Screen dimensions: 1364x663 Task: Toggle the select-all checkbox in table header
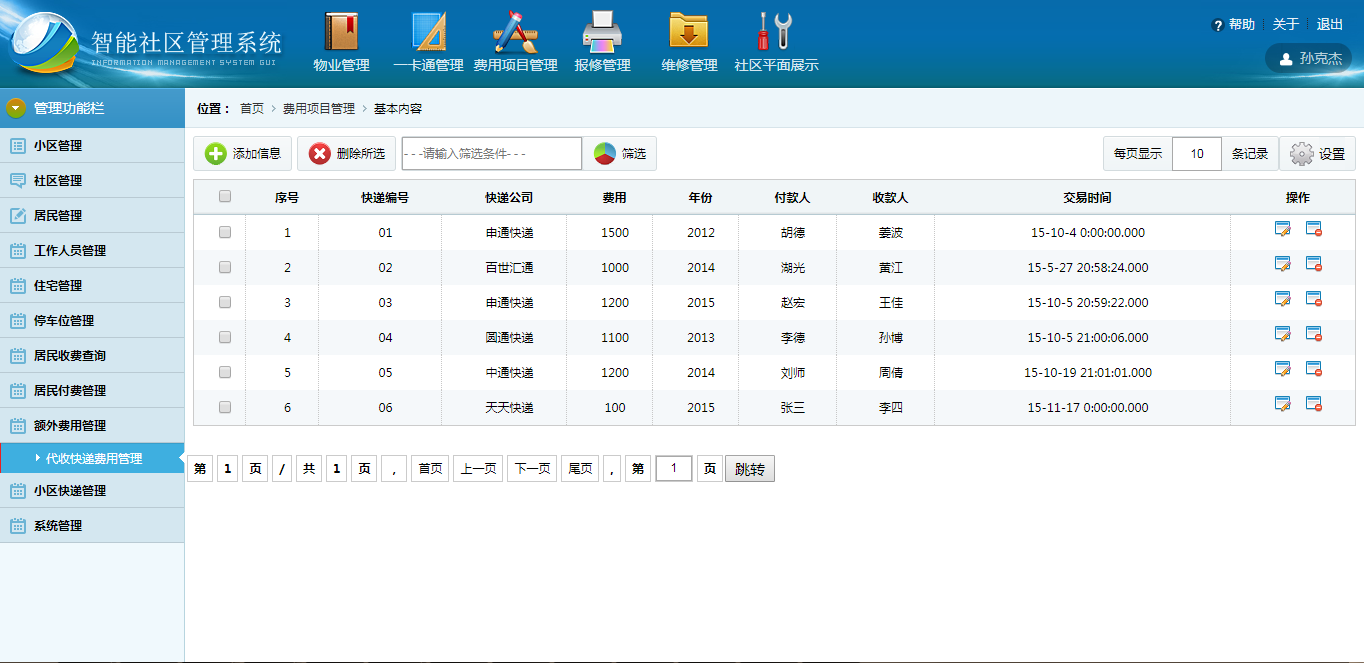click(x=225, y=197)
